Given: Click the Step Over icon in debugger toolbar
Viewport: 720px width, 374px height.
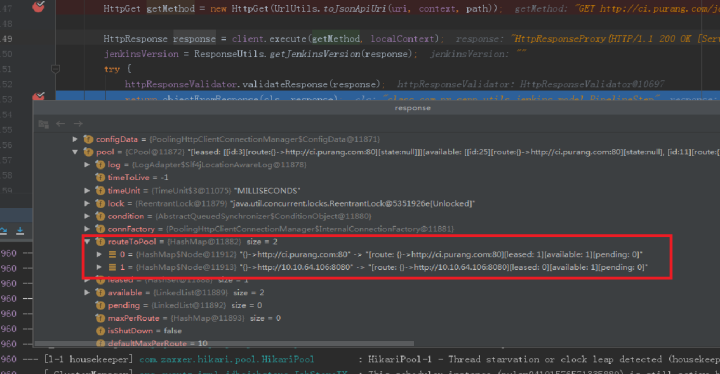Looking at the screenshot, I should click(x=3, y=231).
